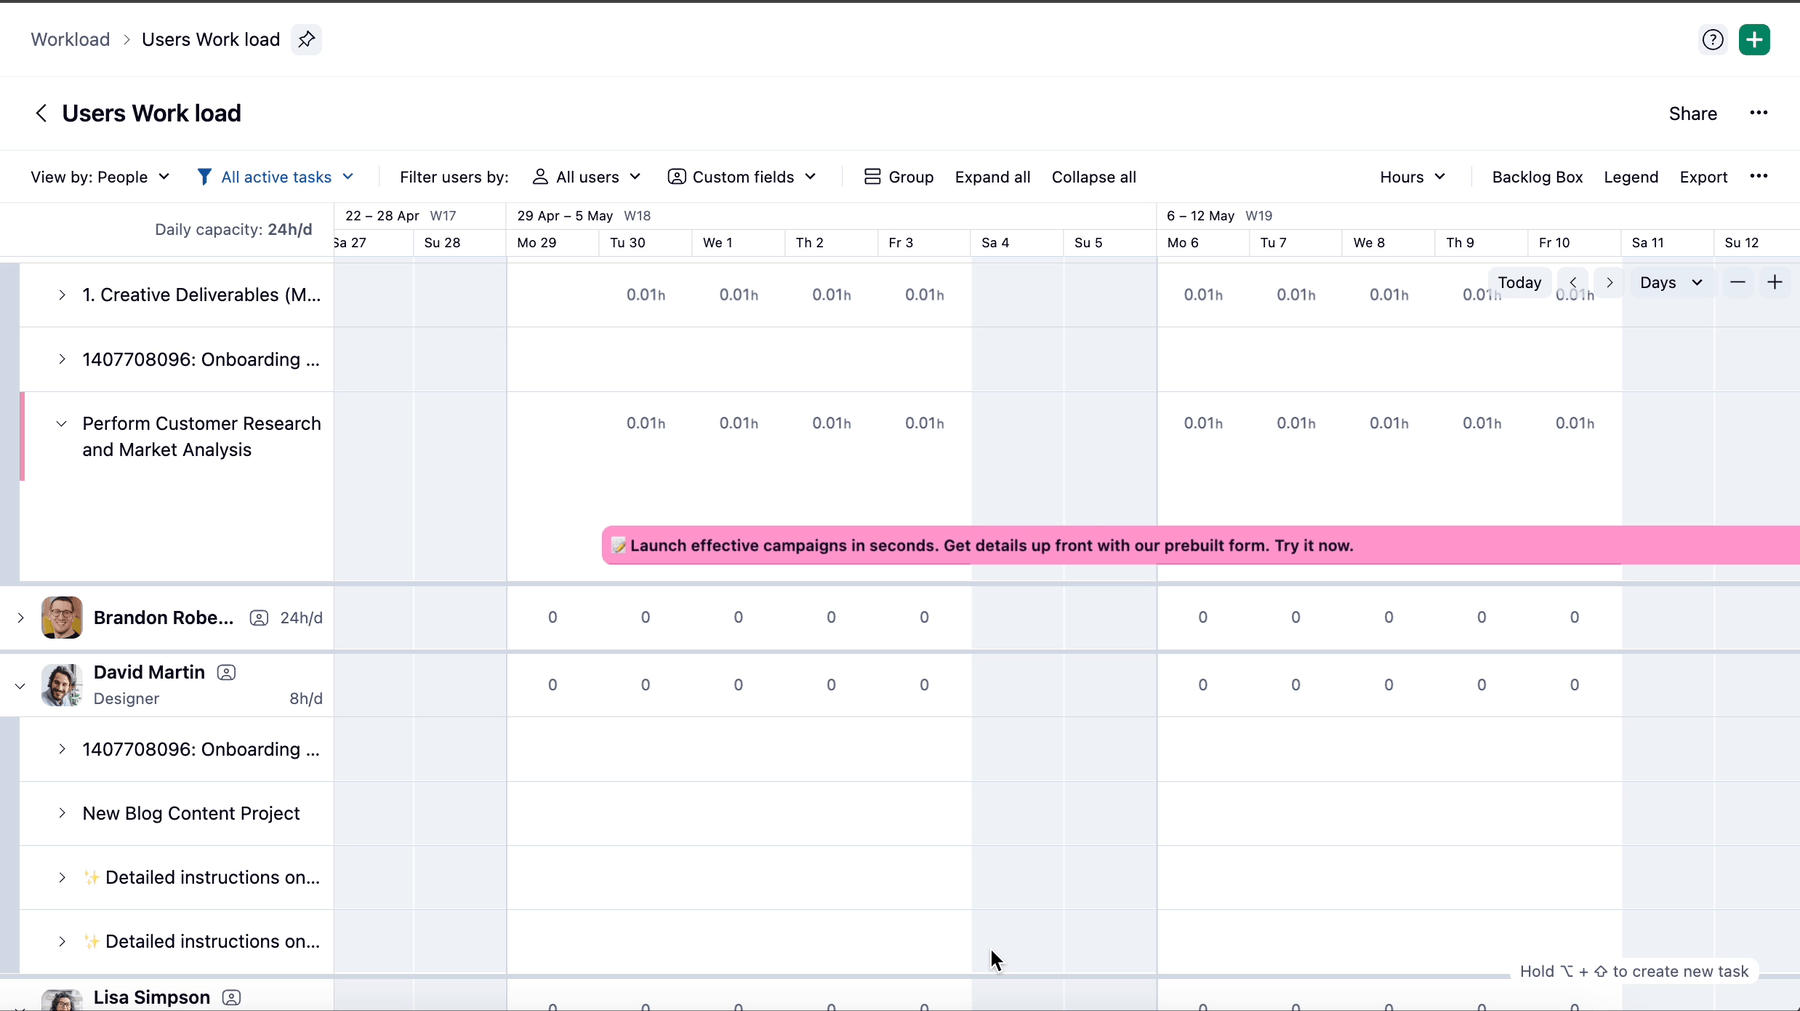Viewport: 1800px width, 1011px height.
Task: Click Collapse all
Action: click(x=1093, y=177)
